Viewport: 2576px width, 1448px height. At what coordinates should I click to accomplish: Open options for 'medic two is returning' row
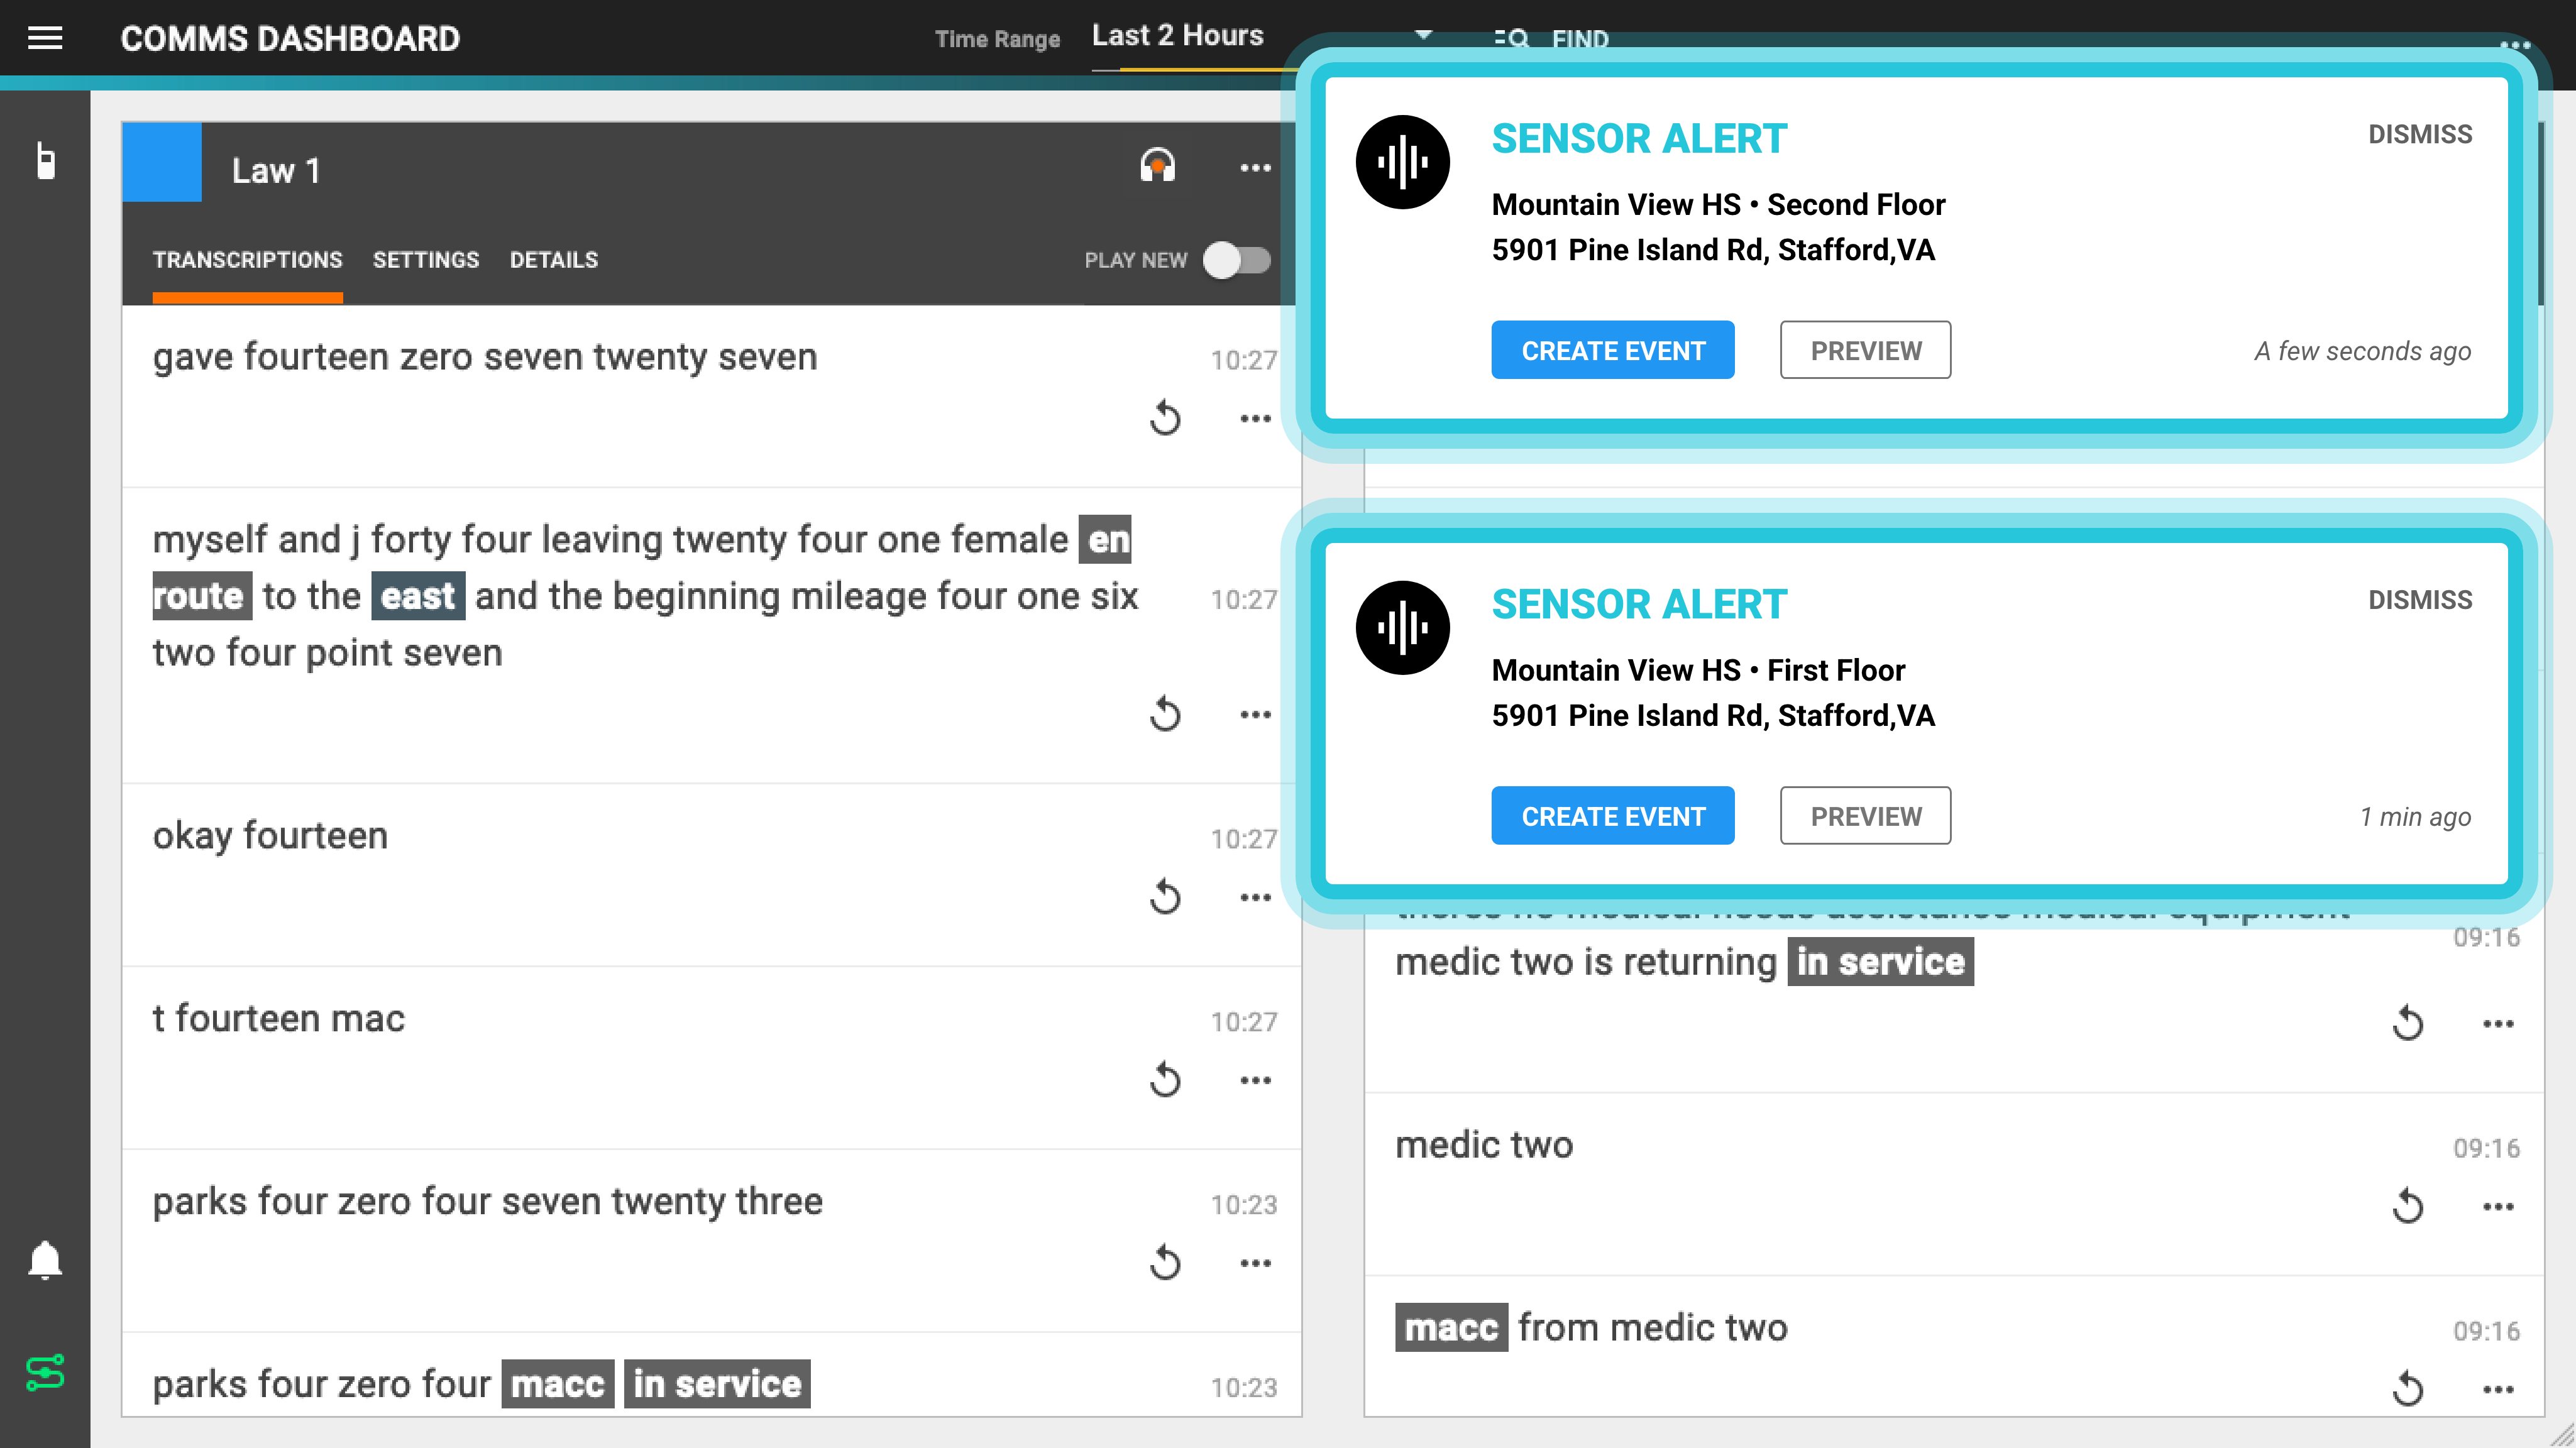pos(2498,1023)
